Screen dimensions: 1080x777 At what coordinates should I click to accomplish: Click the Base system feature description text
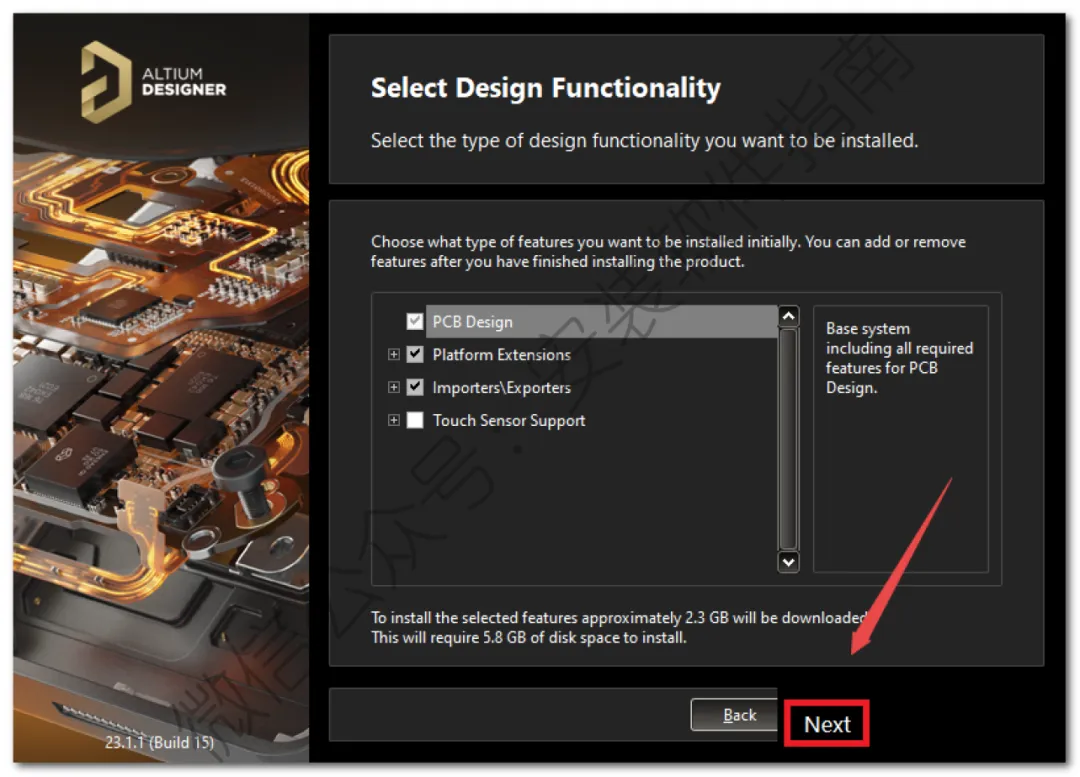click(x=900, y=358)
